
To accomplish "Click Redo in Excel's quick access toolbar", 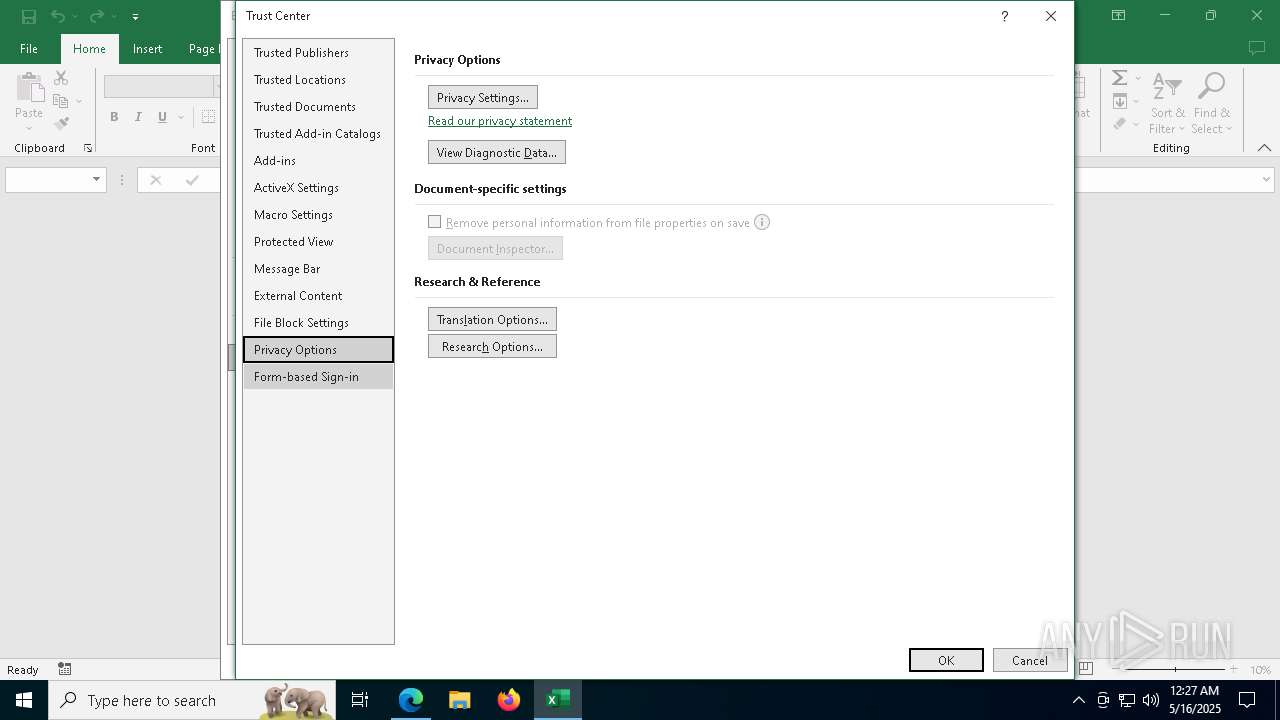I will coord(95,16).
